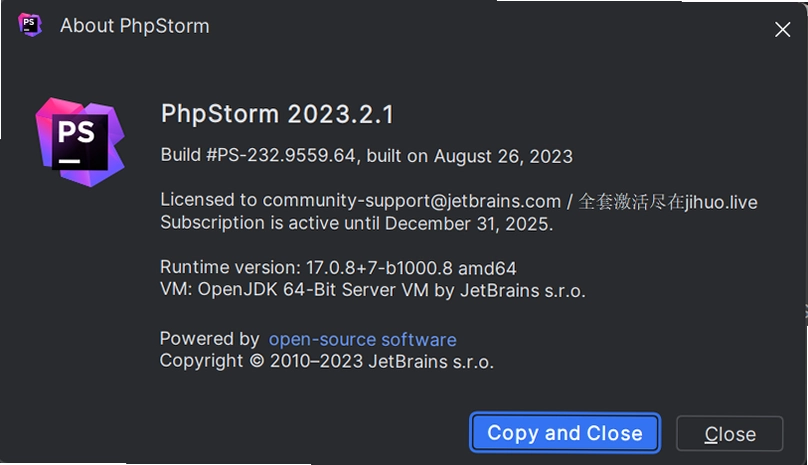
Task: Click the December 31, 2025 expiry date
Action: (x=468, y=224)
